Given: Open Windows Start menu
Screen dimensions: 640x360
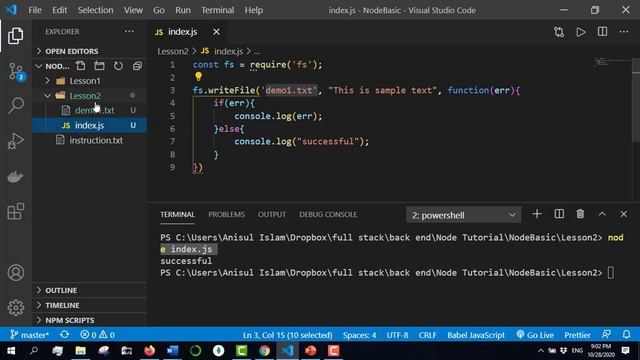Looking at the screenshot, I should click(11, 351).
